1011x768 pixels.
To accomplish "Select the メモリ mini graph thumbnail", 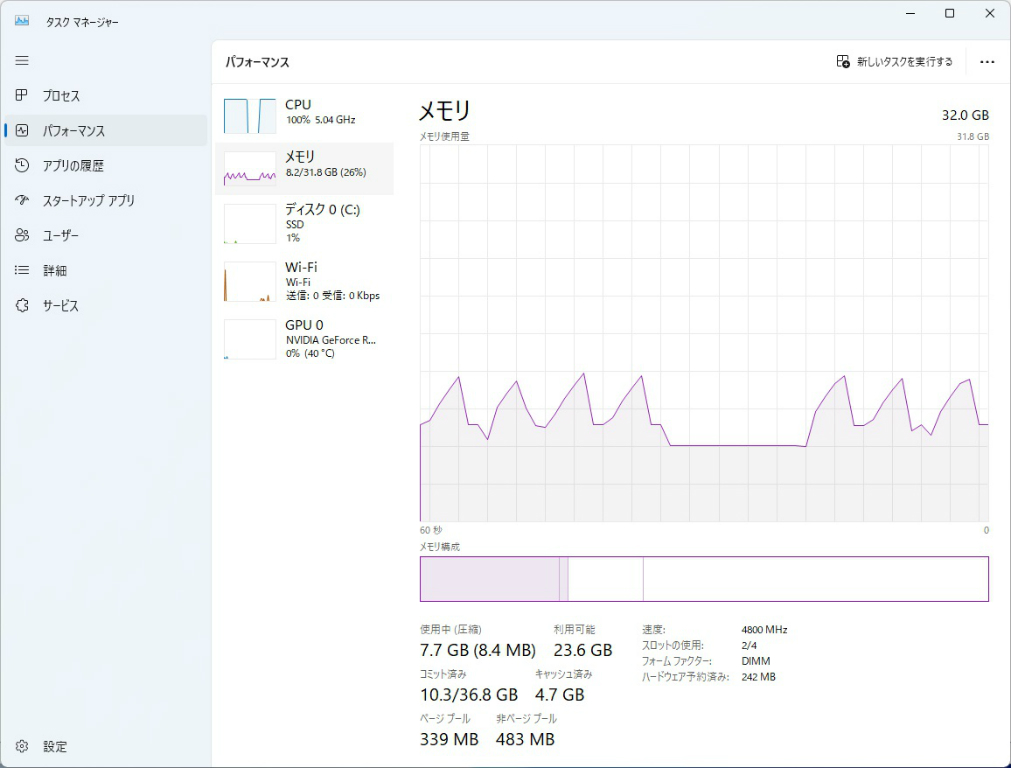I will (x=250, y=169).
